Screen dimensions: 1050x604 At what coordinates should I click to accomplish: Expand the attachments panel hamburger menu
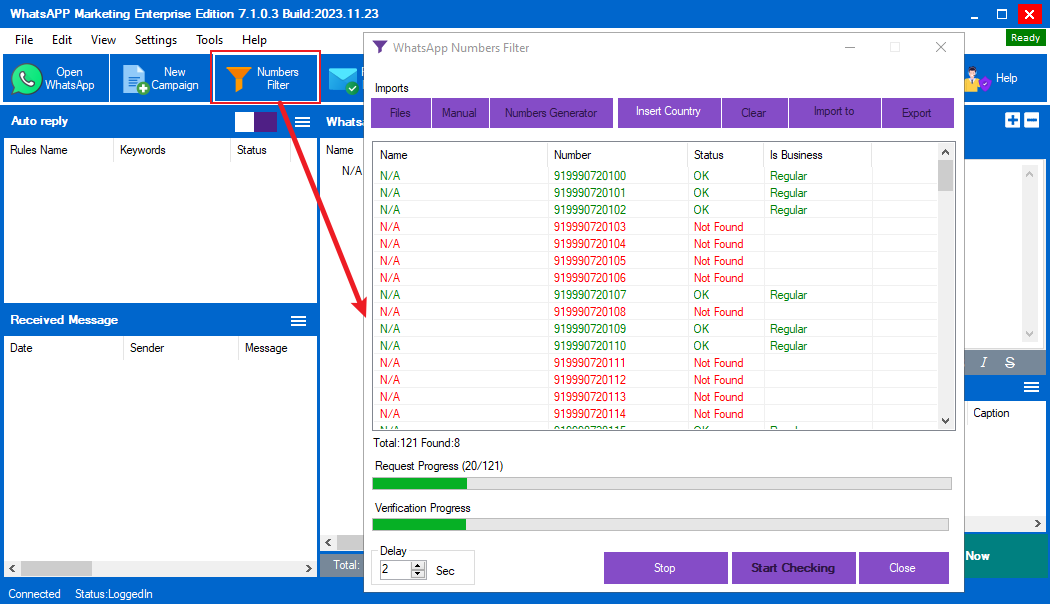[1031, 387]
